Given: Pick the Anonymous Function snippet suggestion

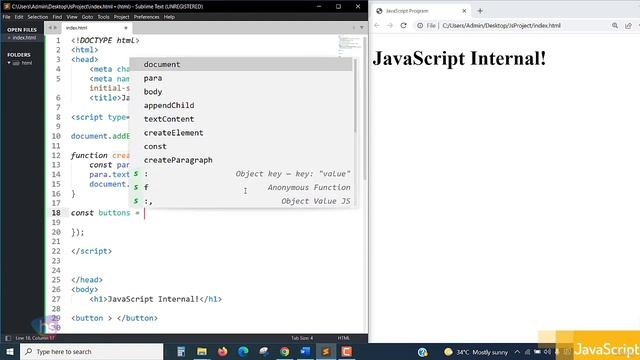Looking at the screenshot, I should (241, 187).
